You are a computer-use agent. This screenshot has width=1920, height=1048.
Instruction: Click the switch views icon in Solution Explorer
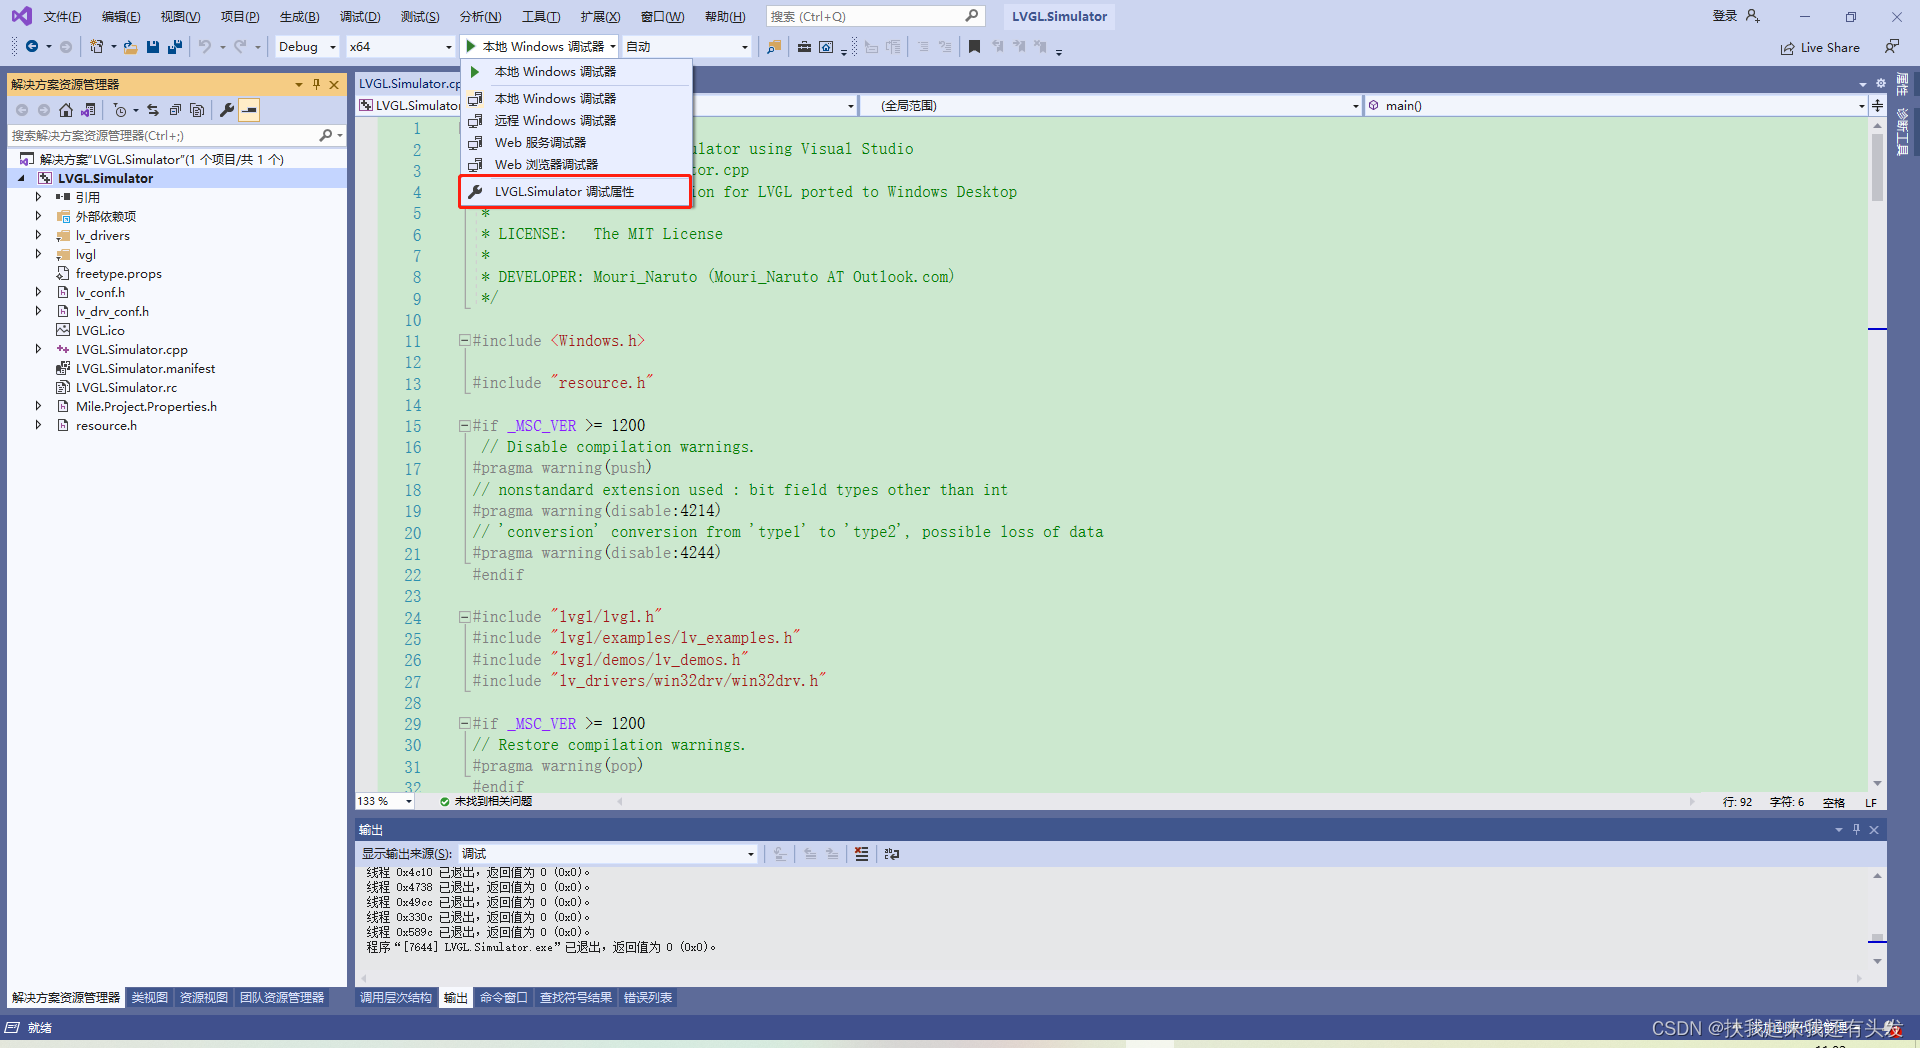88,110
